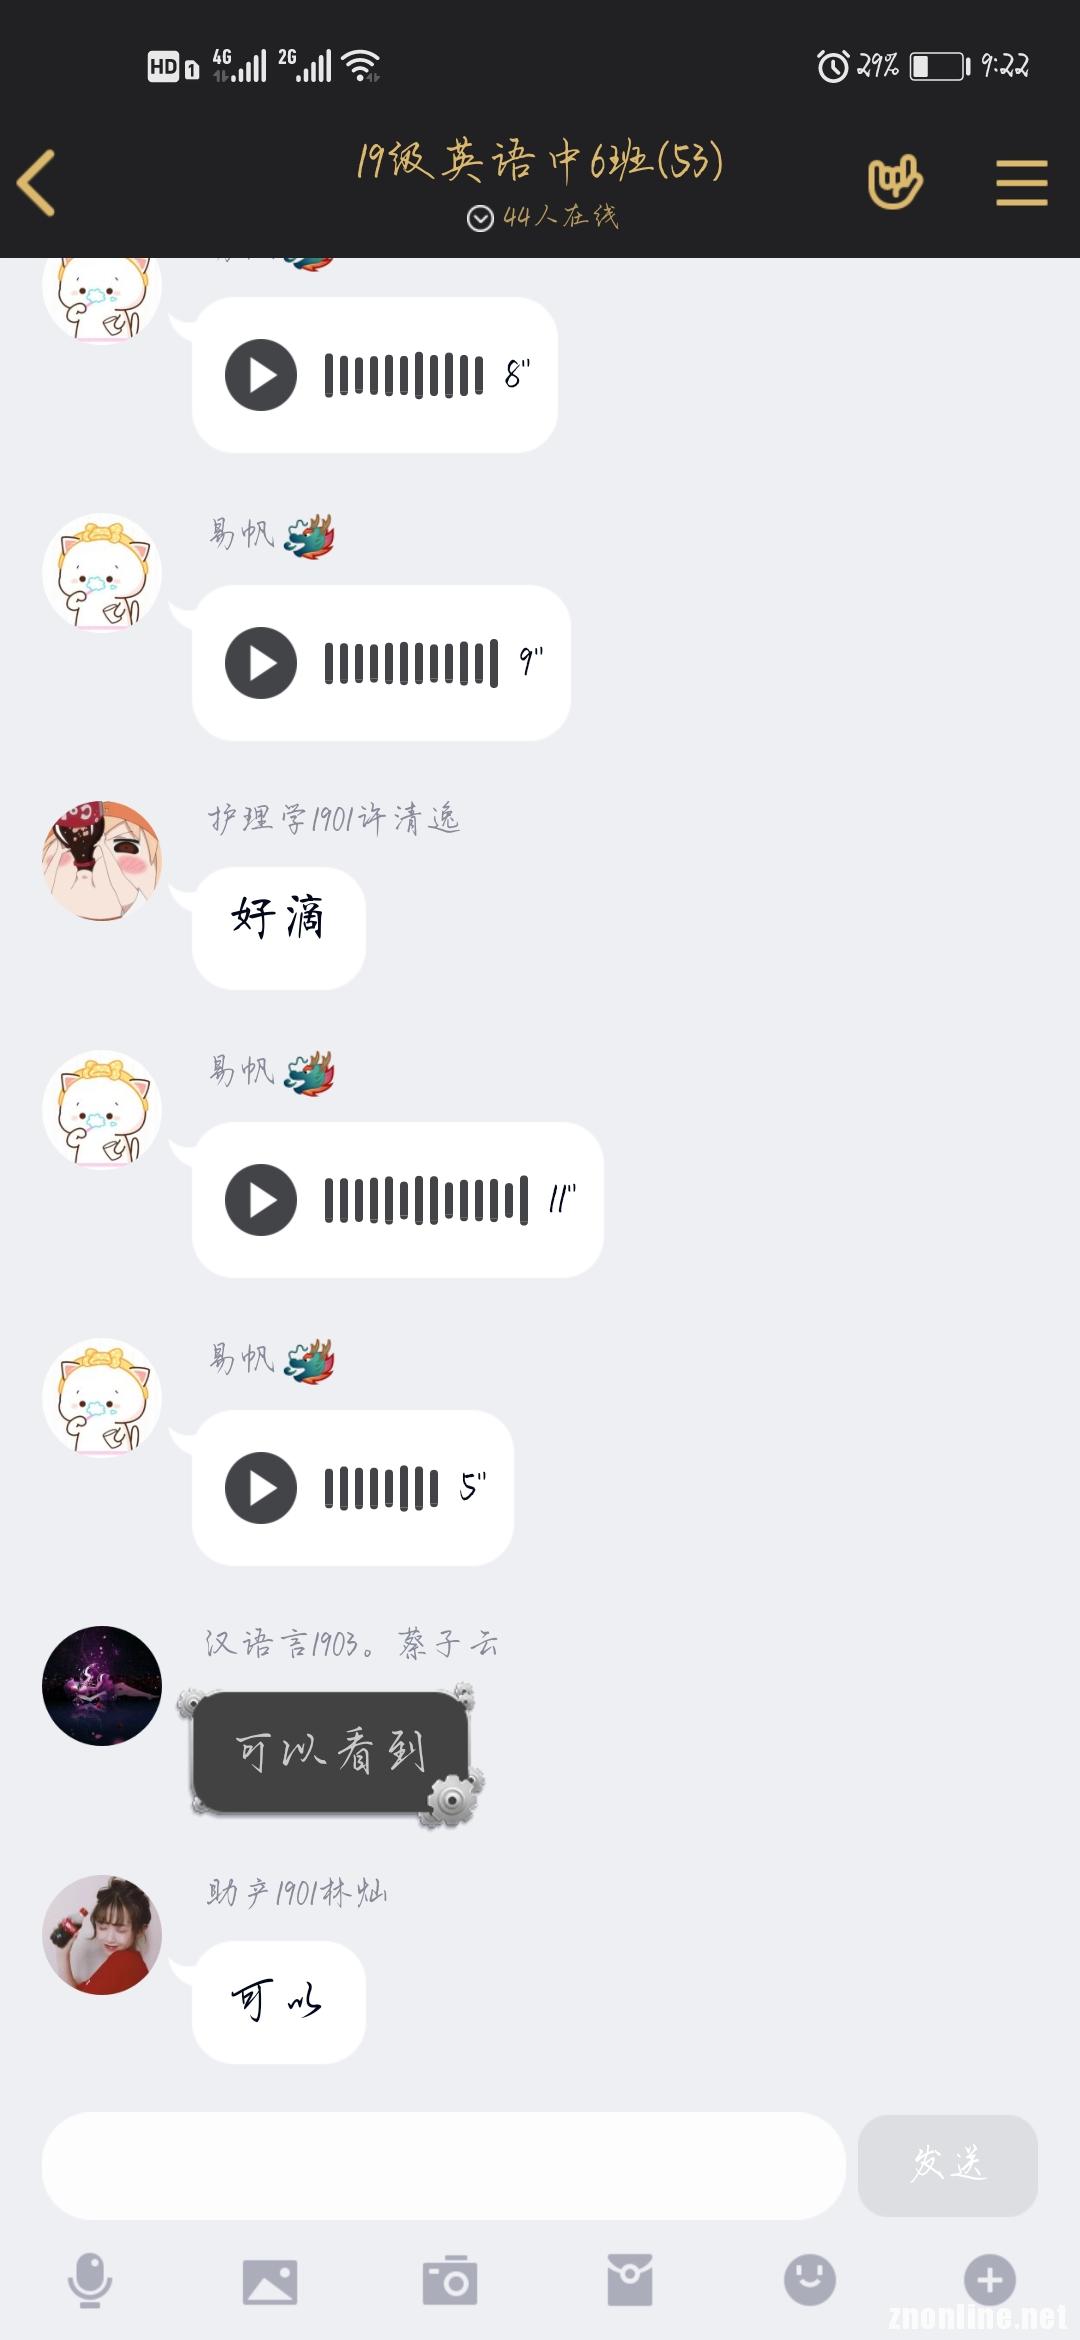Tap the gold hand gesture icon
Viewport: 1080px width, 2340px height.
[x=895, y=182]
